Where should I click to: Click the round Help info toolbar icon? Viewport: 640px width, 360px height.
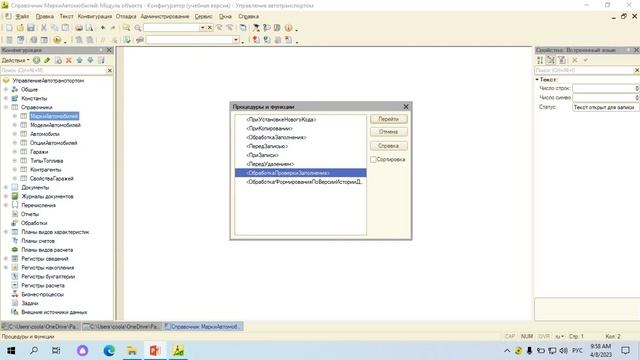click(288, 28)
